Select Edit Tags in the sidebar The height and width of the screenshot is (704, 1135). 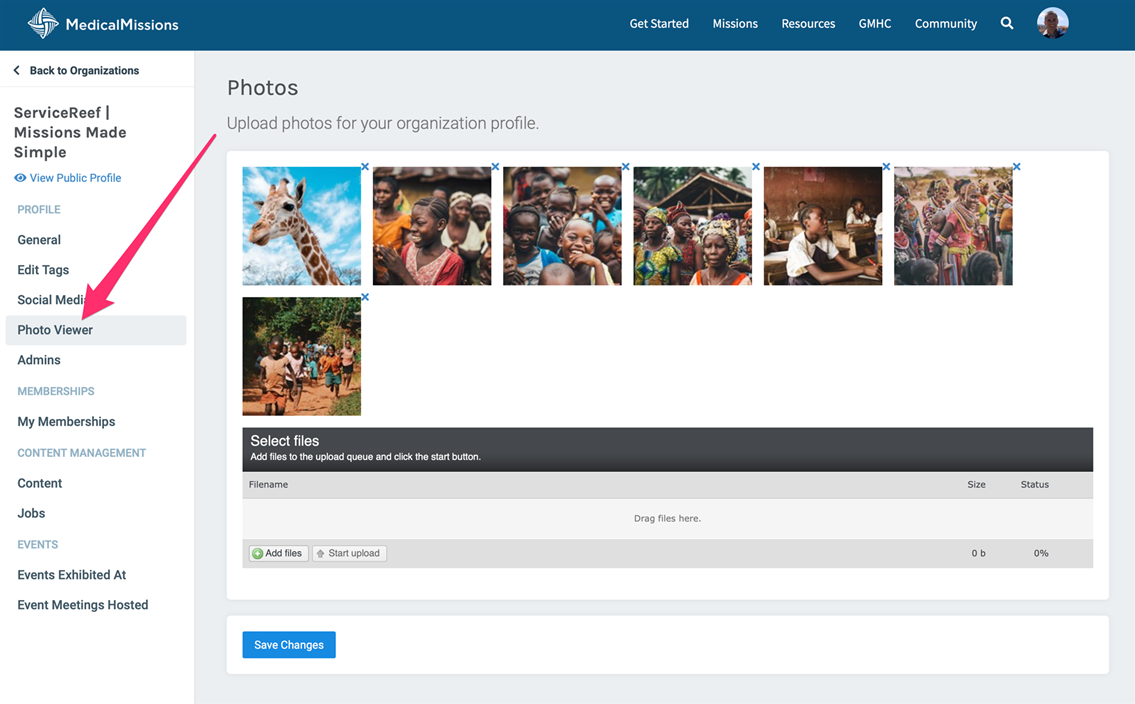click(43, 270)
